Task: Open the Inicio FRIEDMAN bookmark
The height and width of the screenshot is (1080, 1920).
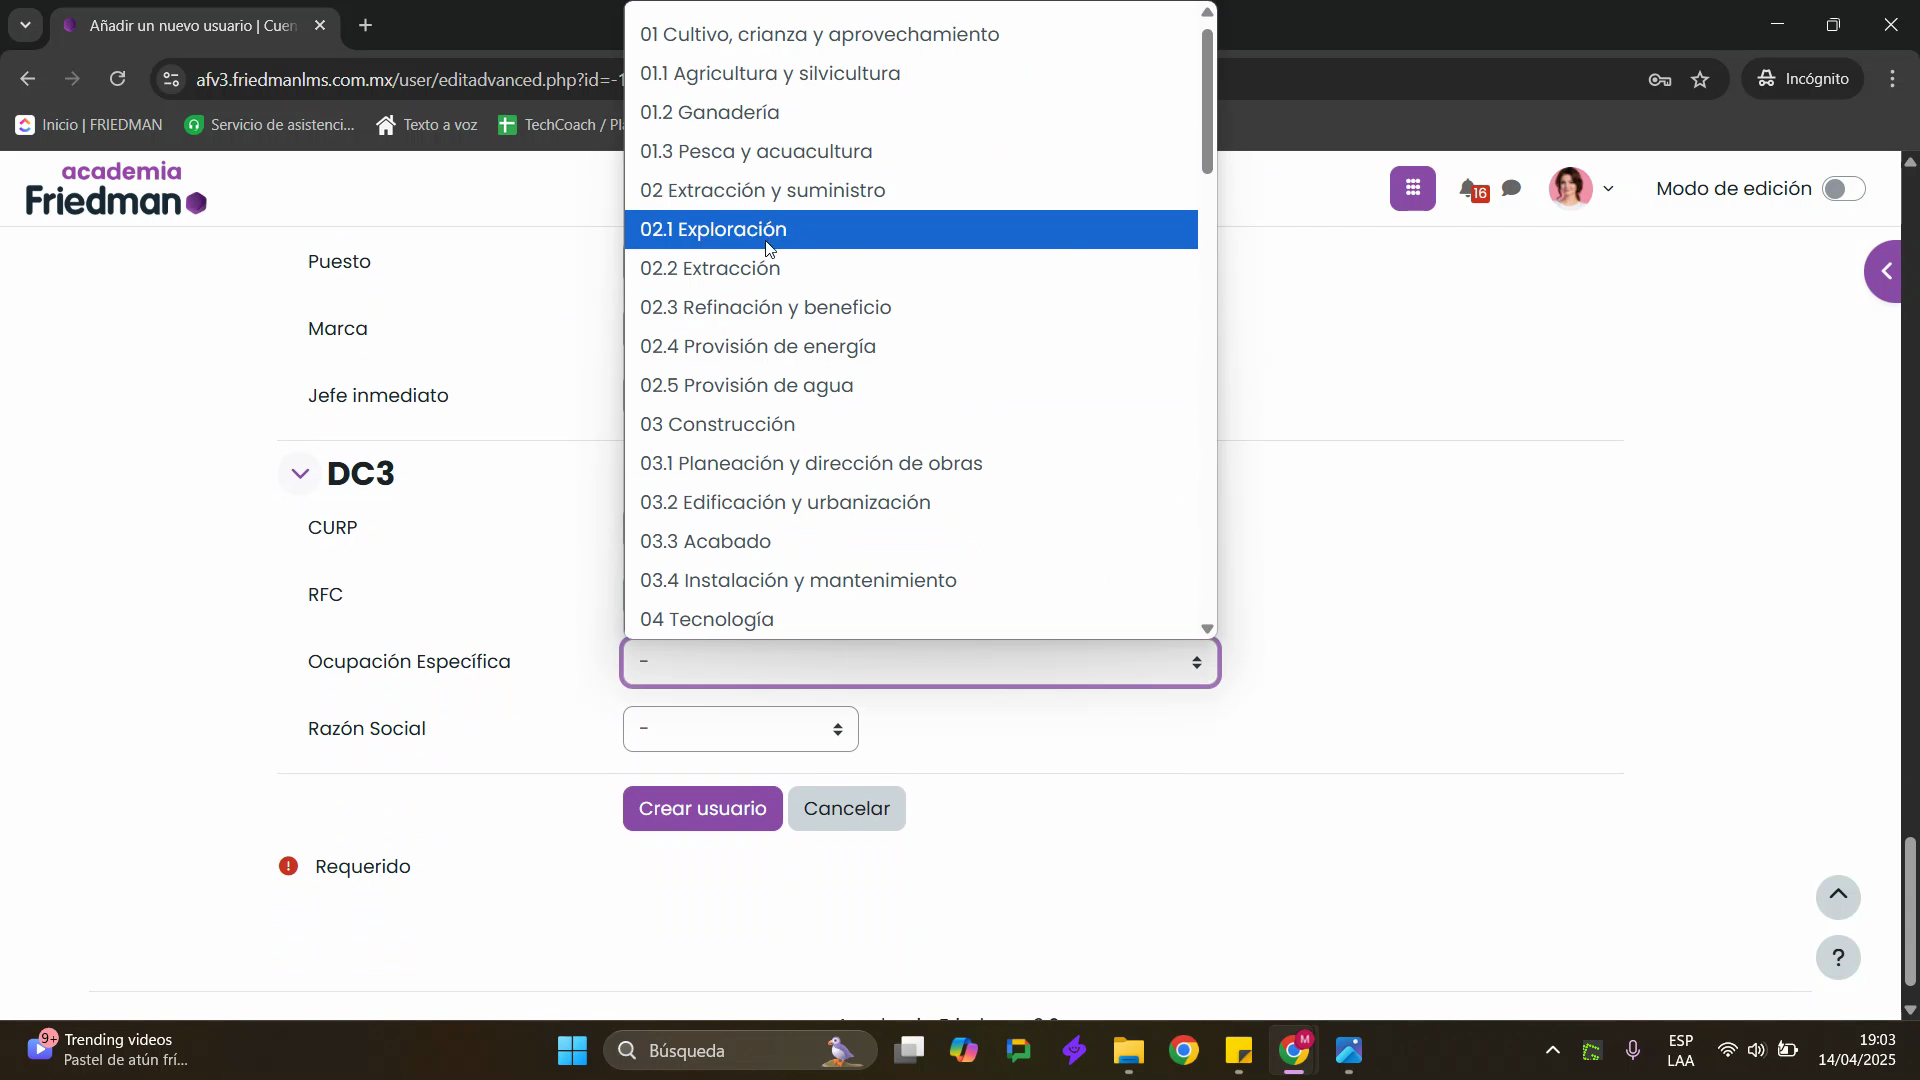Action: coord(90,125)
